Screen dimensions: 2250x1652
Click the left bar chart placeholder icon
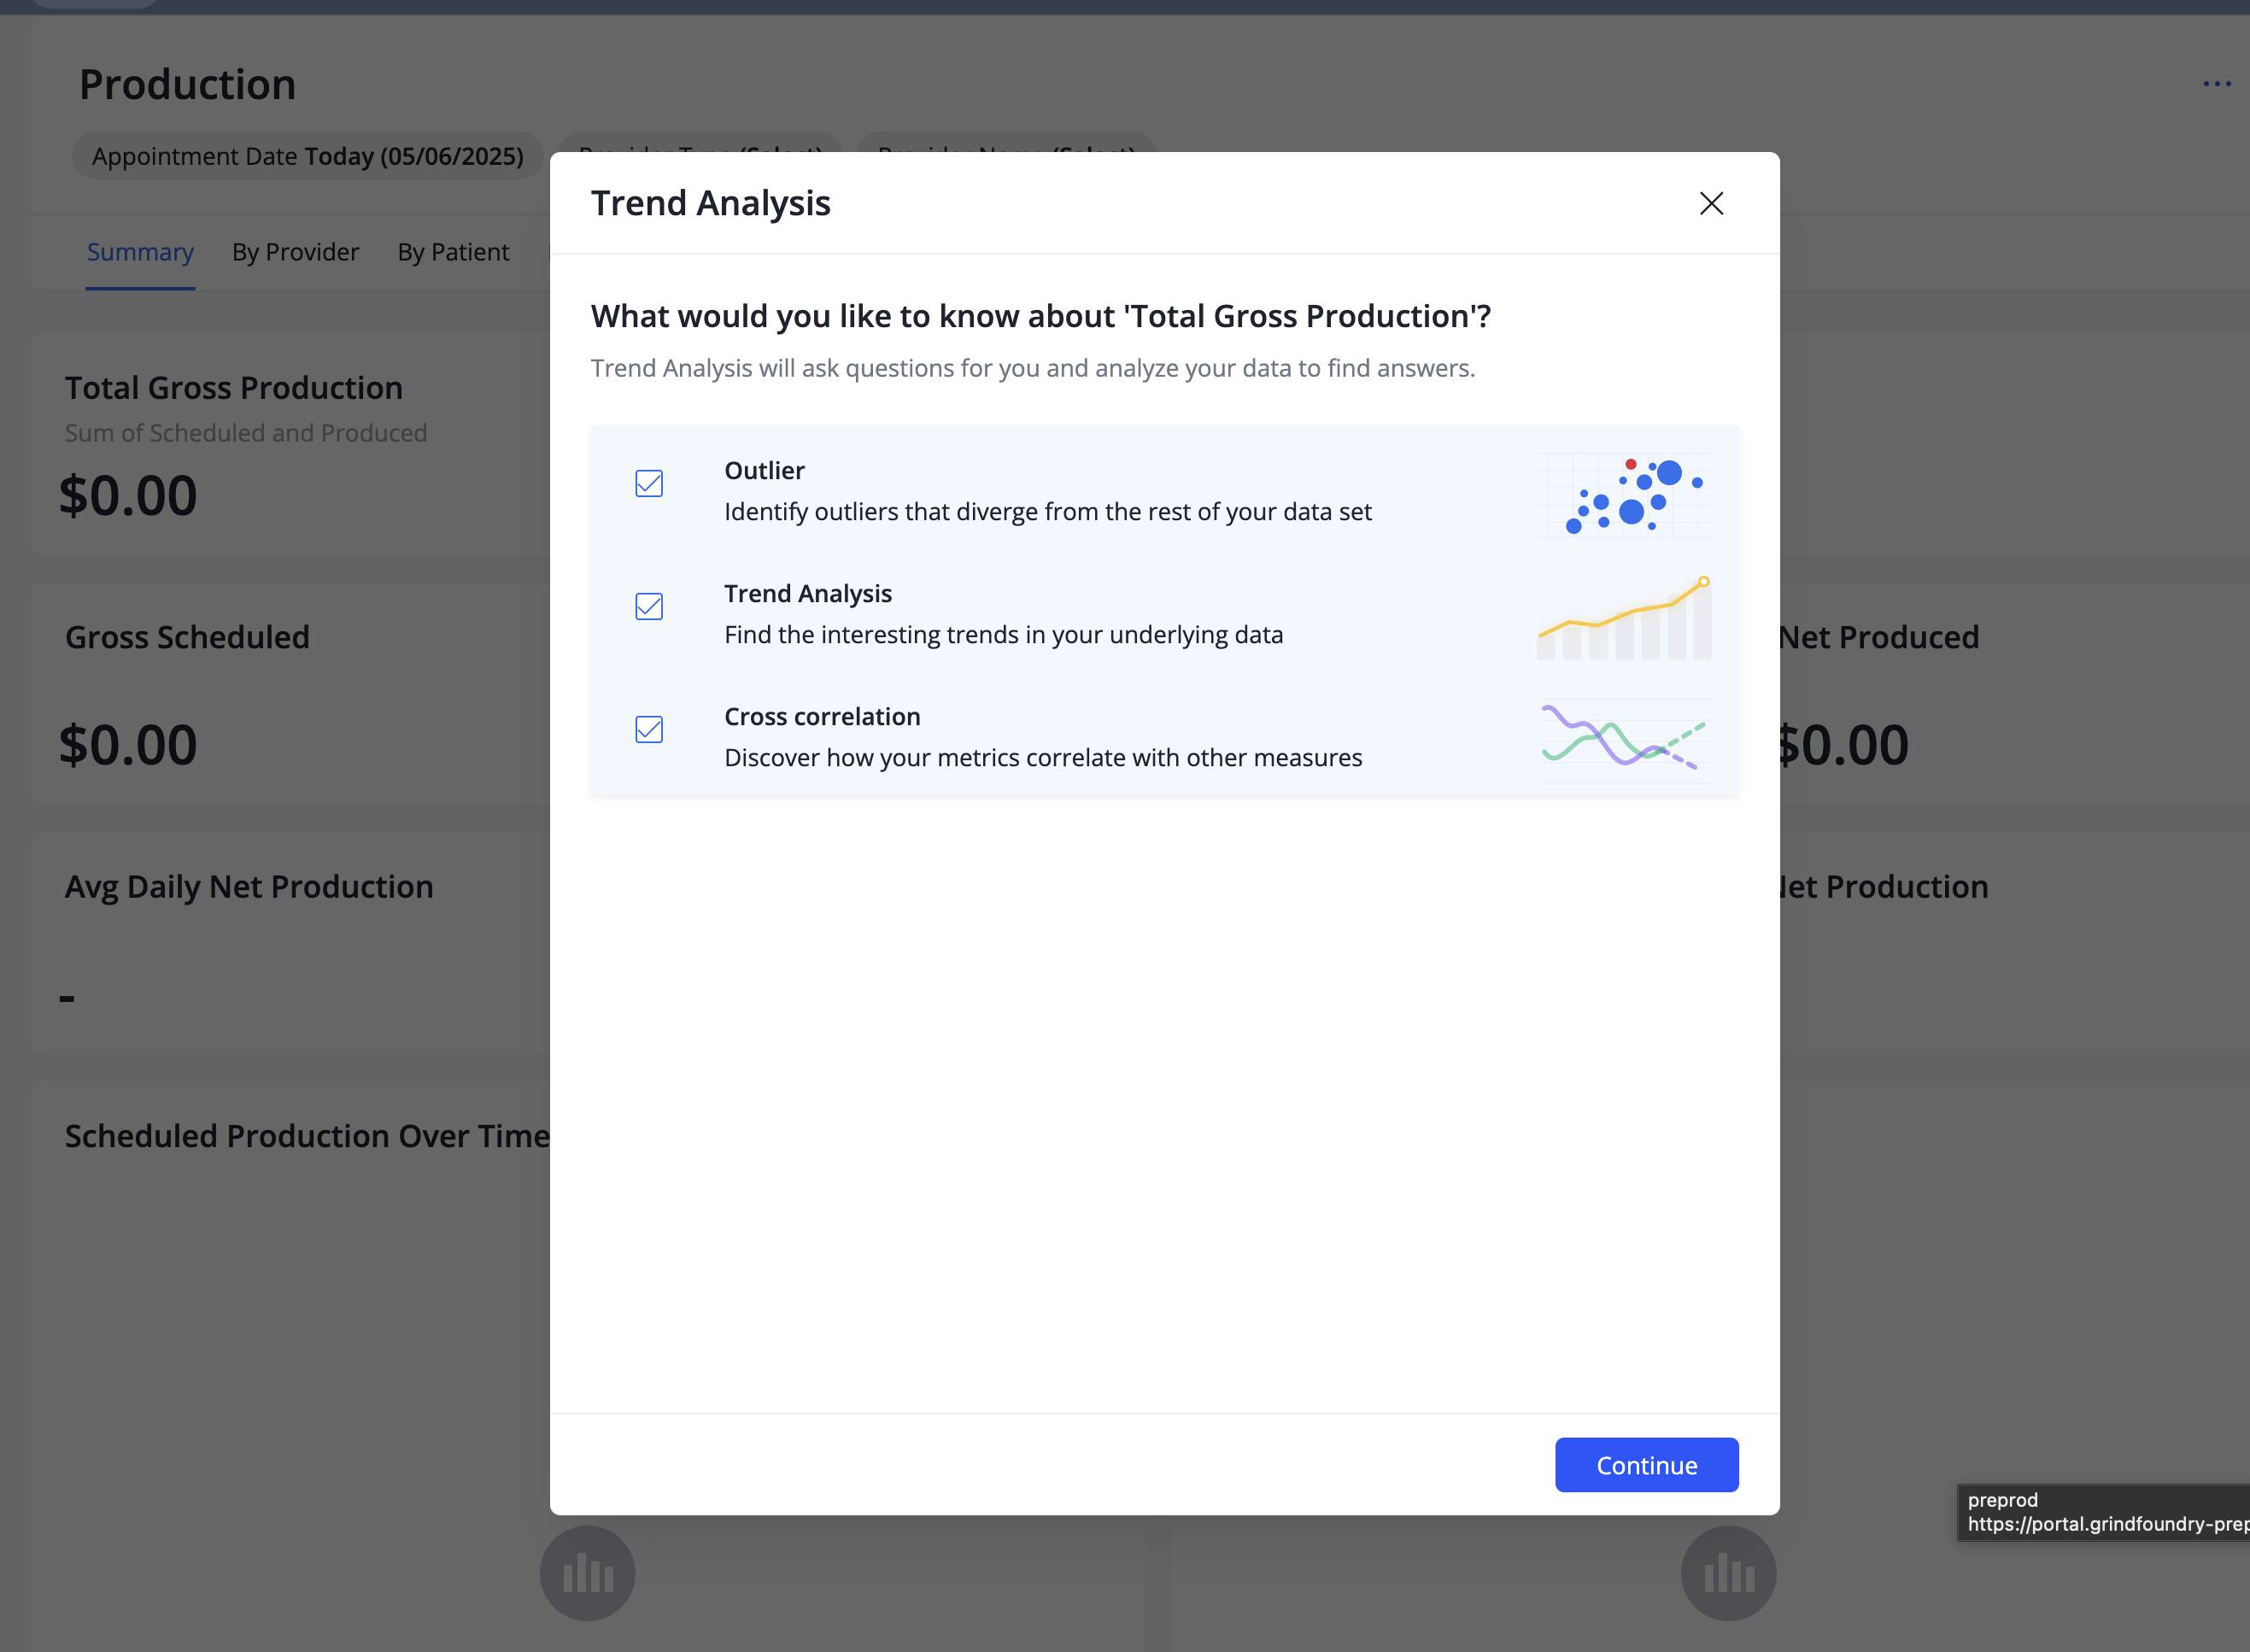pyautogui.click(x=587, y=1573)
